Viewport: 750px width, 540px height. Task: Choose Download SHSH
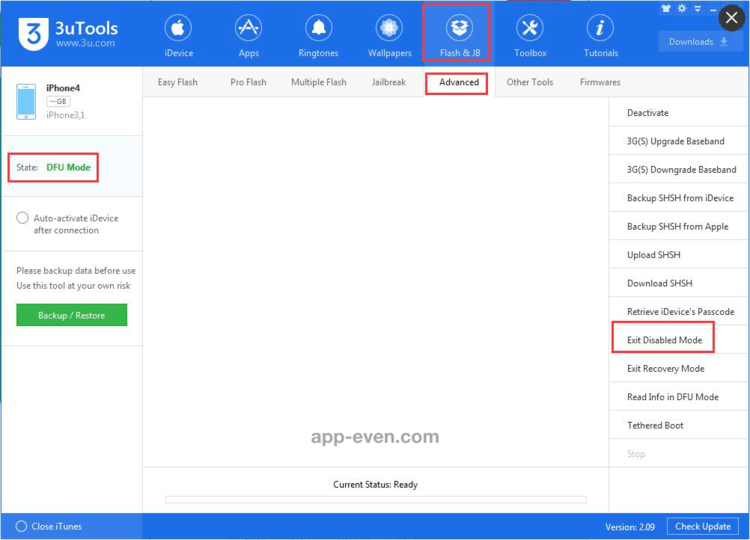point(678,283)
